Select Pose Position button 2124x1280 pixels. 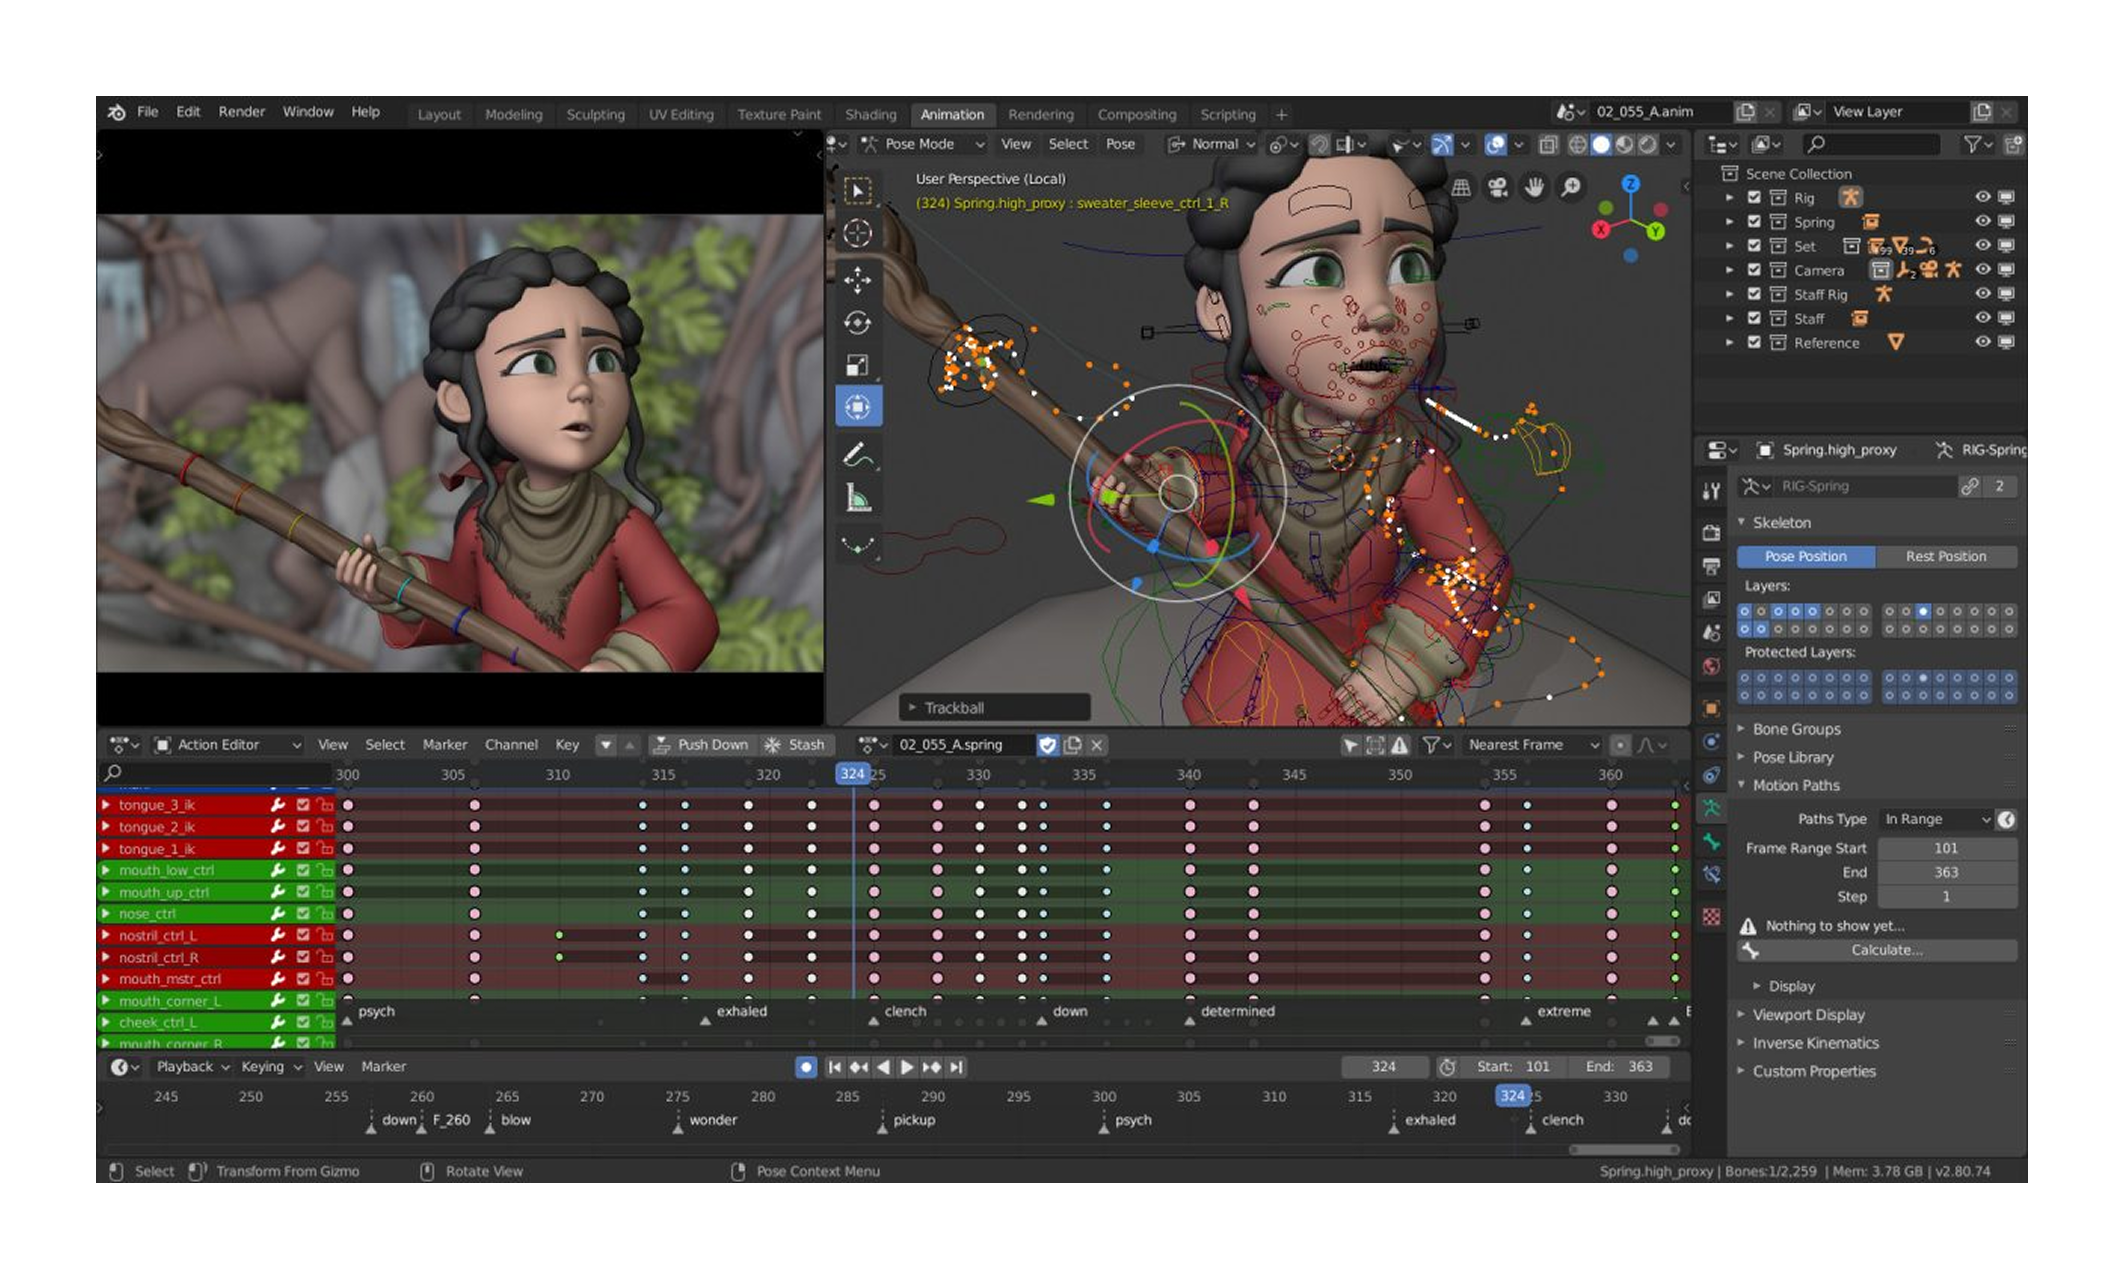[1806, 556]
